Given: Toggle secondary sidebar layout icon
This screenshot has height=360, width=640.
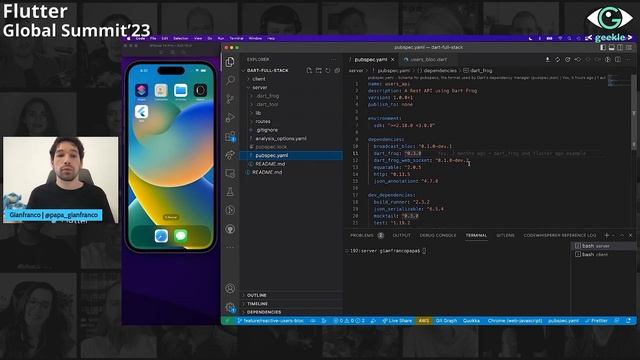Looking at the screenshot, I should click(x=620, y=47).
